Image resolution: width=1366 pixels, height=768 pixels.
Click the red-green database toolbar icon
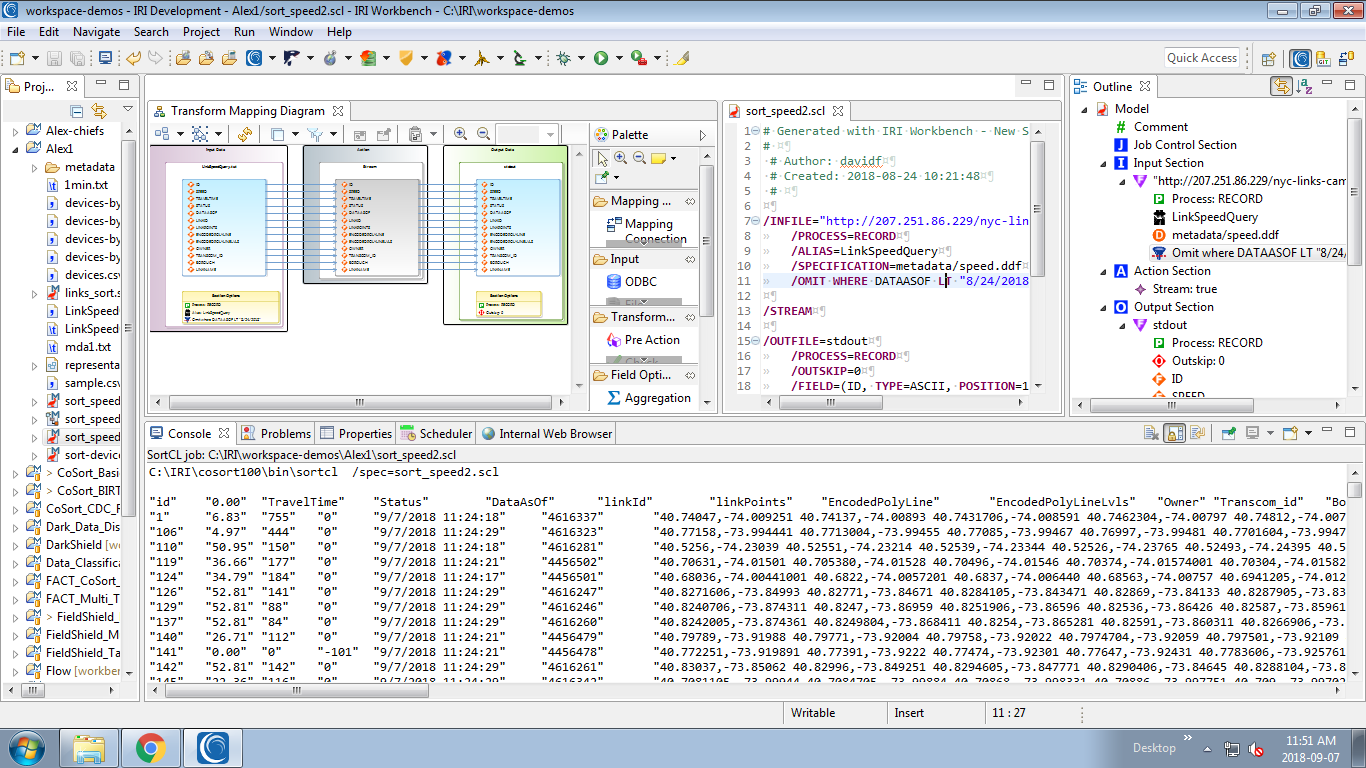pos(368,58)
